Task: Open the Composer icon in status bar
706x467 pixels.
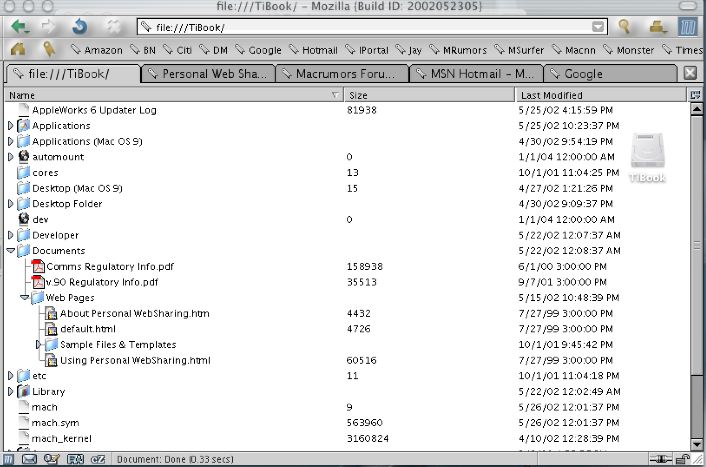Action: pos(52,459)
